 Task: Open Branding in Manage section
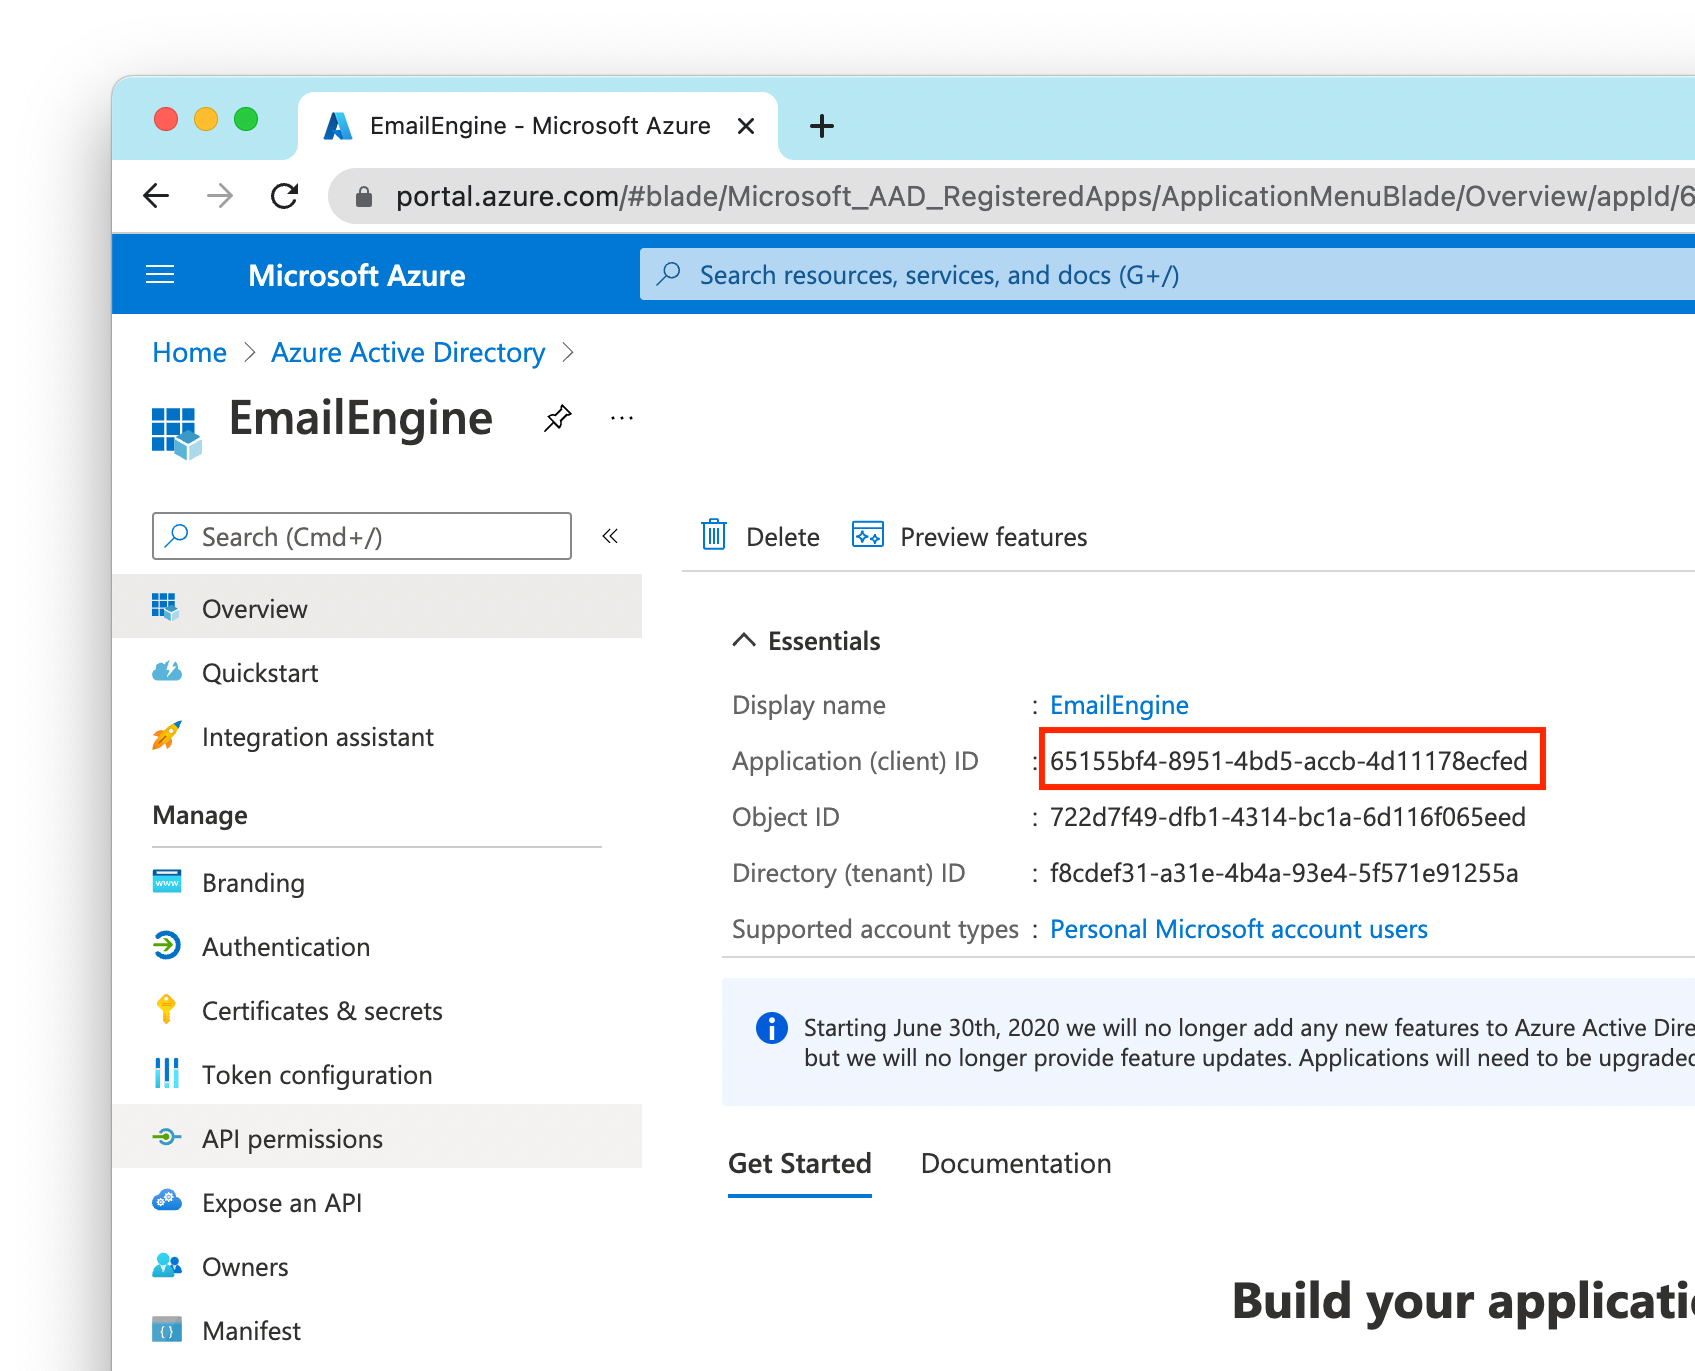377,882
